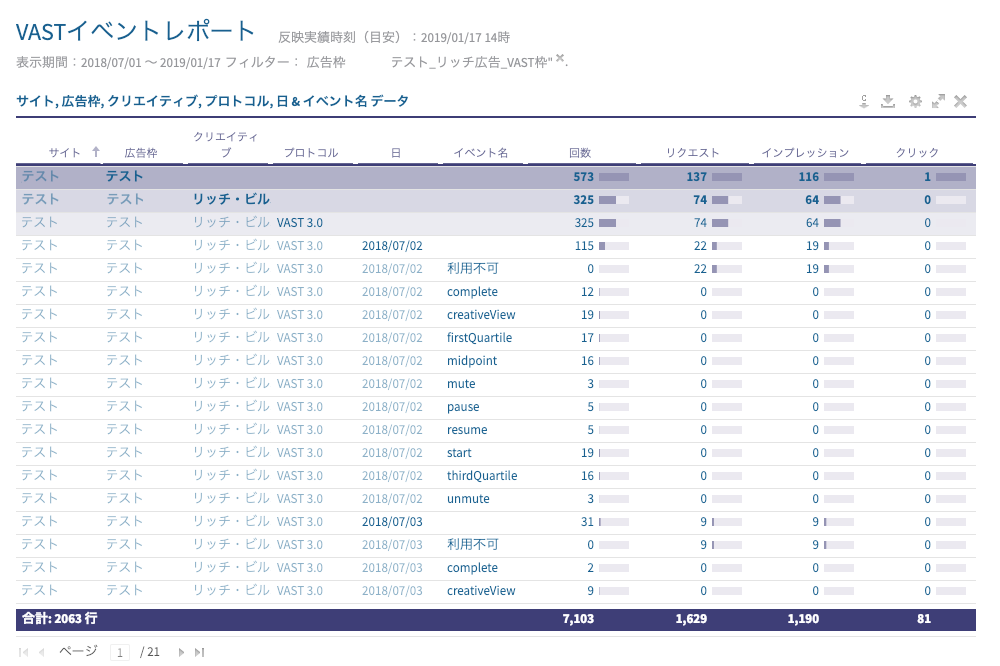Open the 2018/07/03 date summary row link

coord(392,522)
